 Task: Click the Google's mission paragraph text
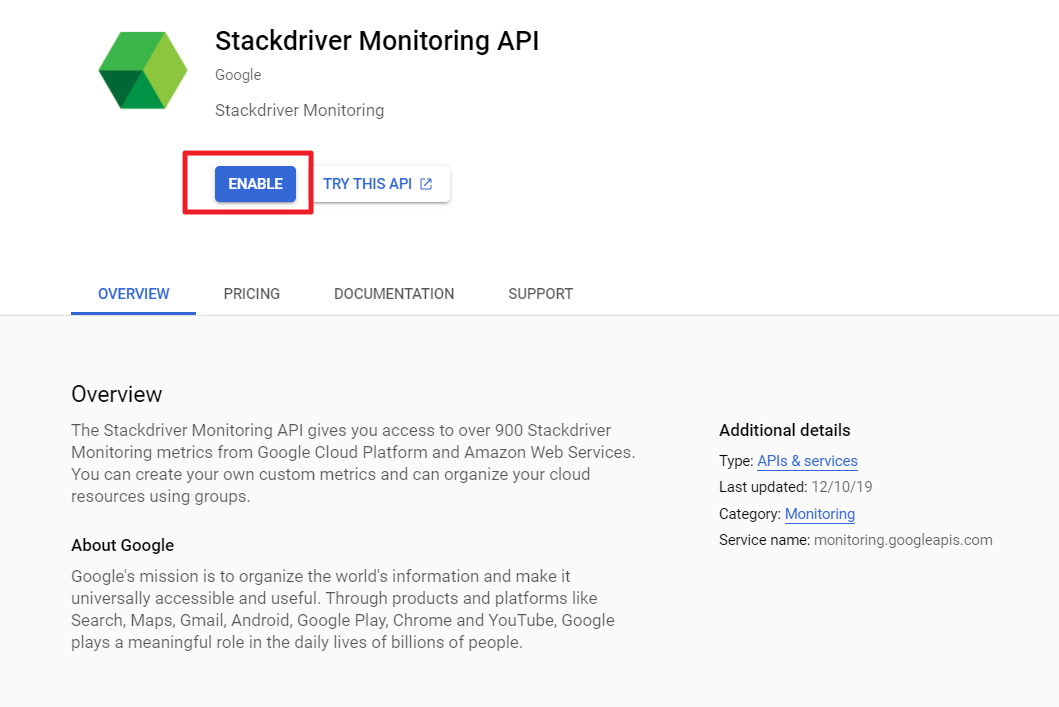click(343, 609)
